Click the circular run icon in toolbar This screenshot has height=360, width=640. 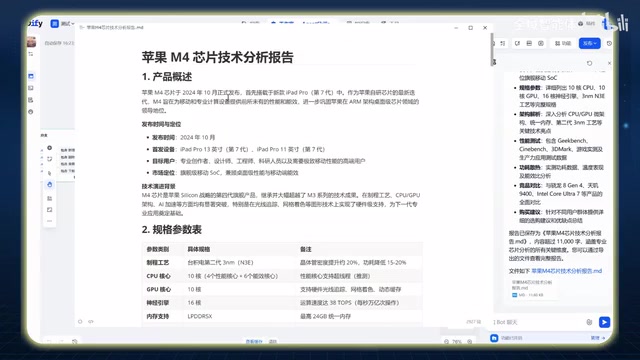coord(541,43)
